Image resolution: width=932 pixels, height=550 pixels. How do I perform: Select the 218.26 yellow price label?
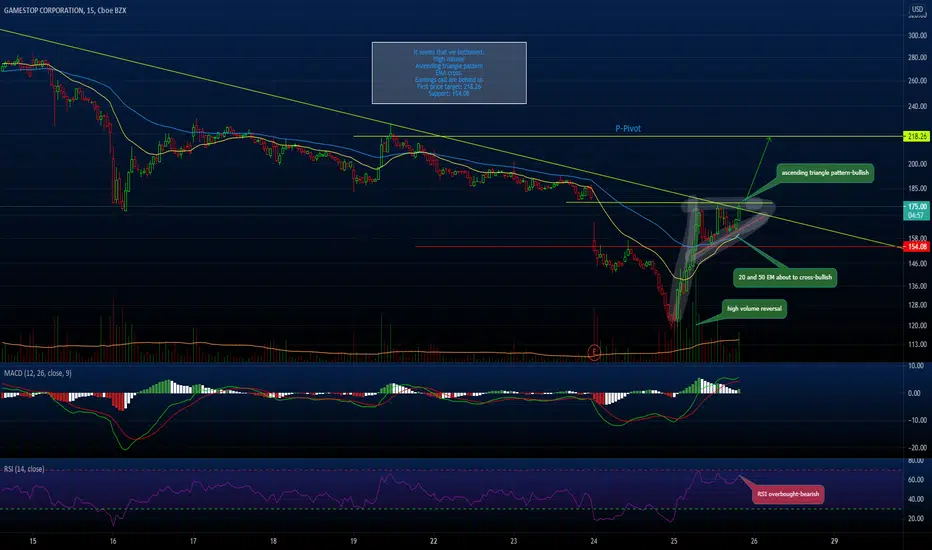pyautogui.click(x=917, y=136)
